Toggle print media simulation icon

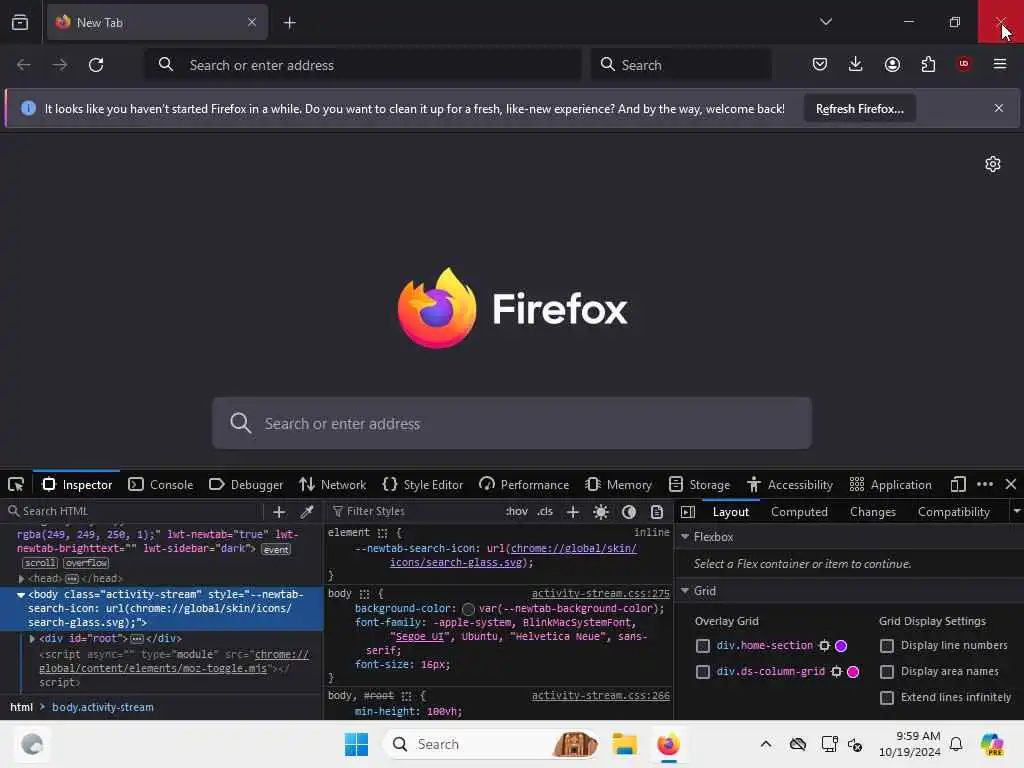[657, 512]
